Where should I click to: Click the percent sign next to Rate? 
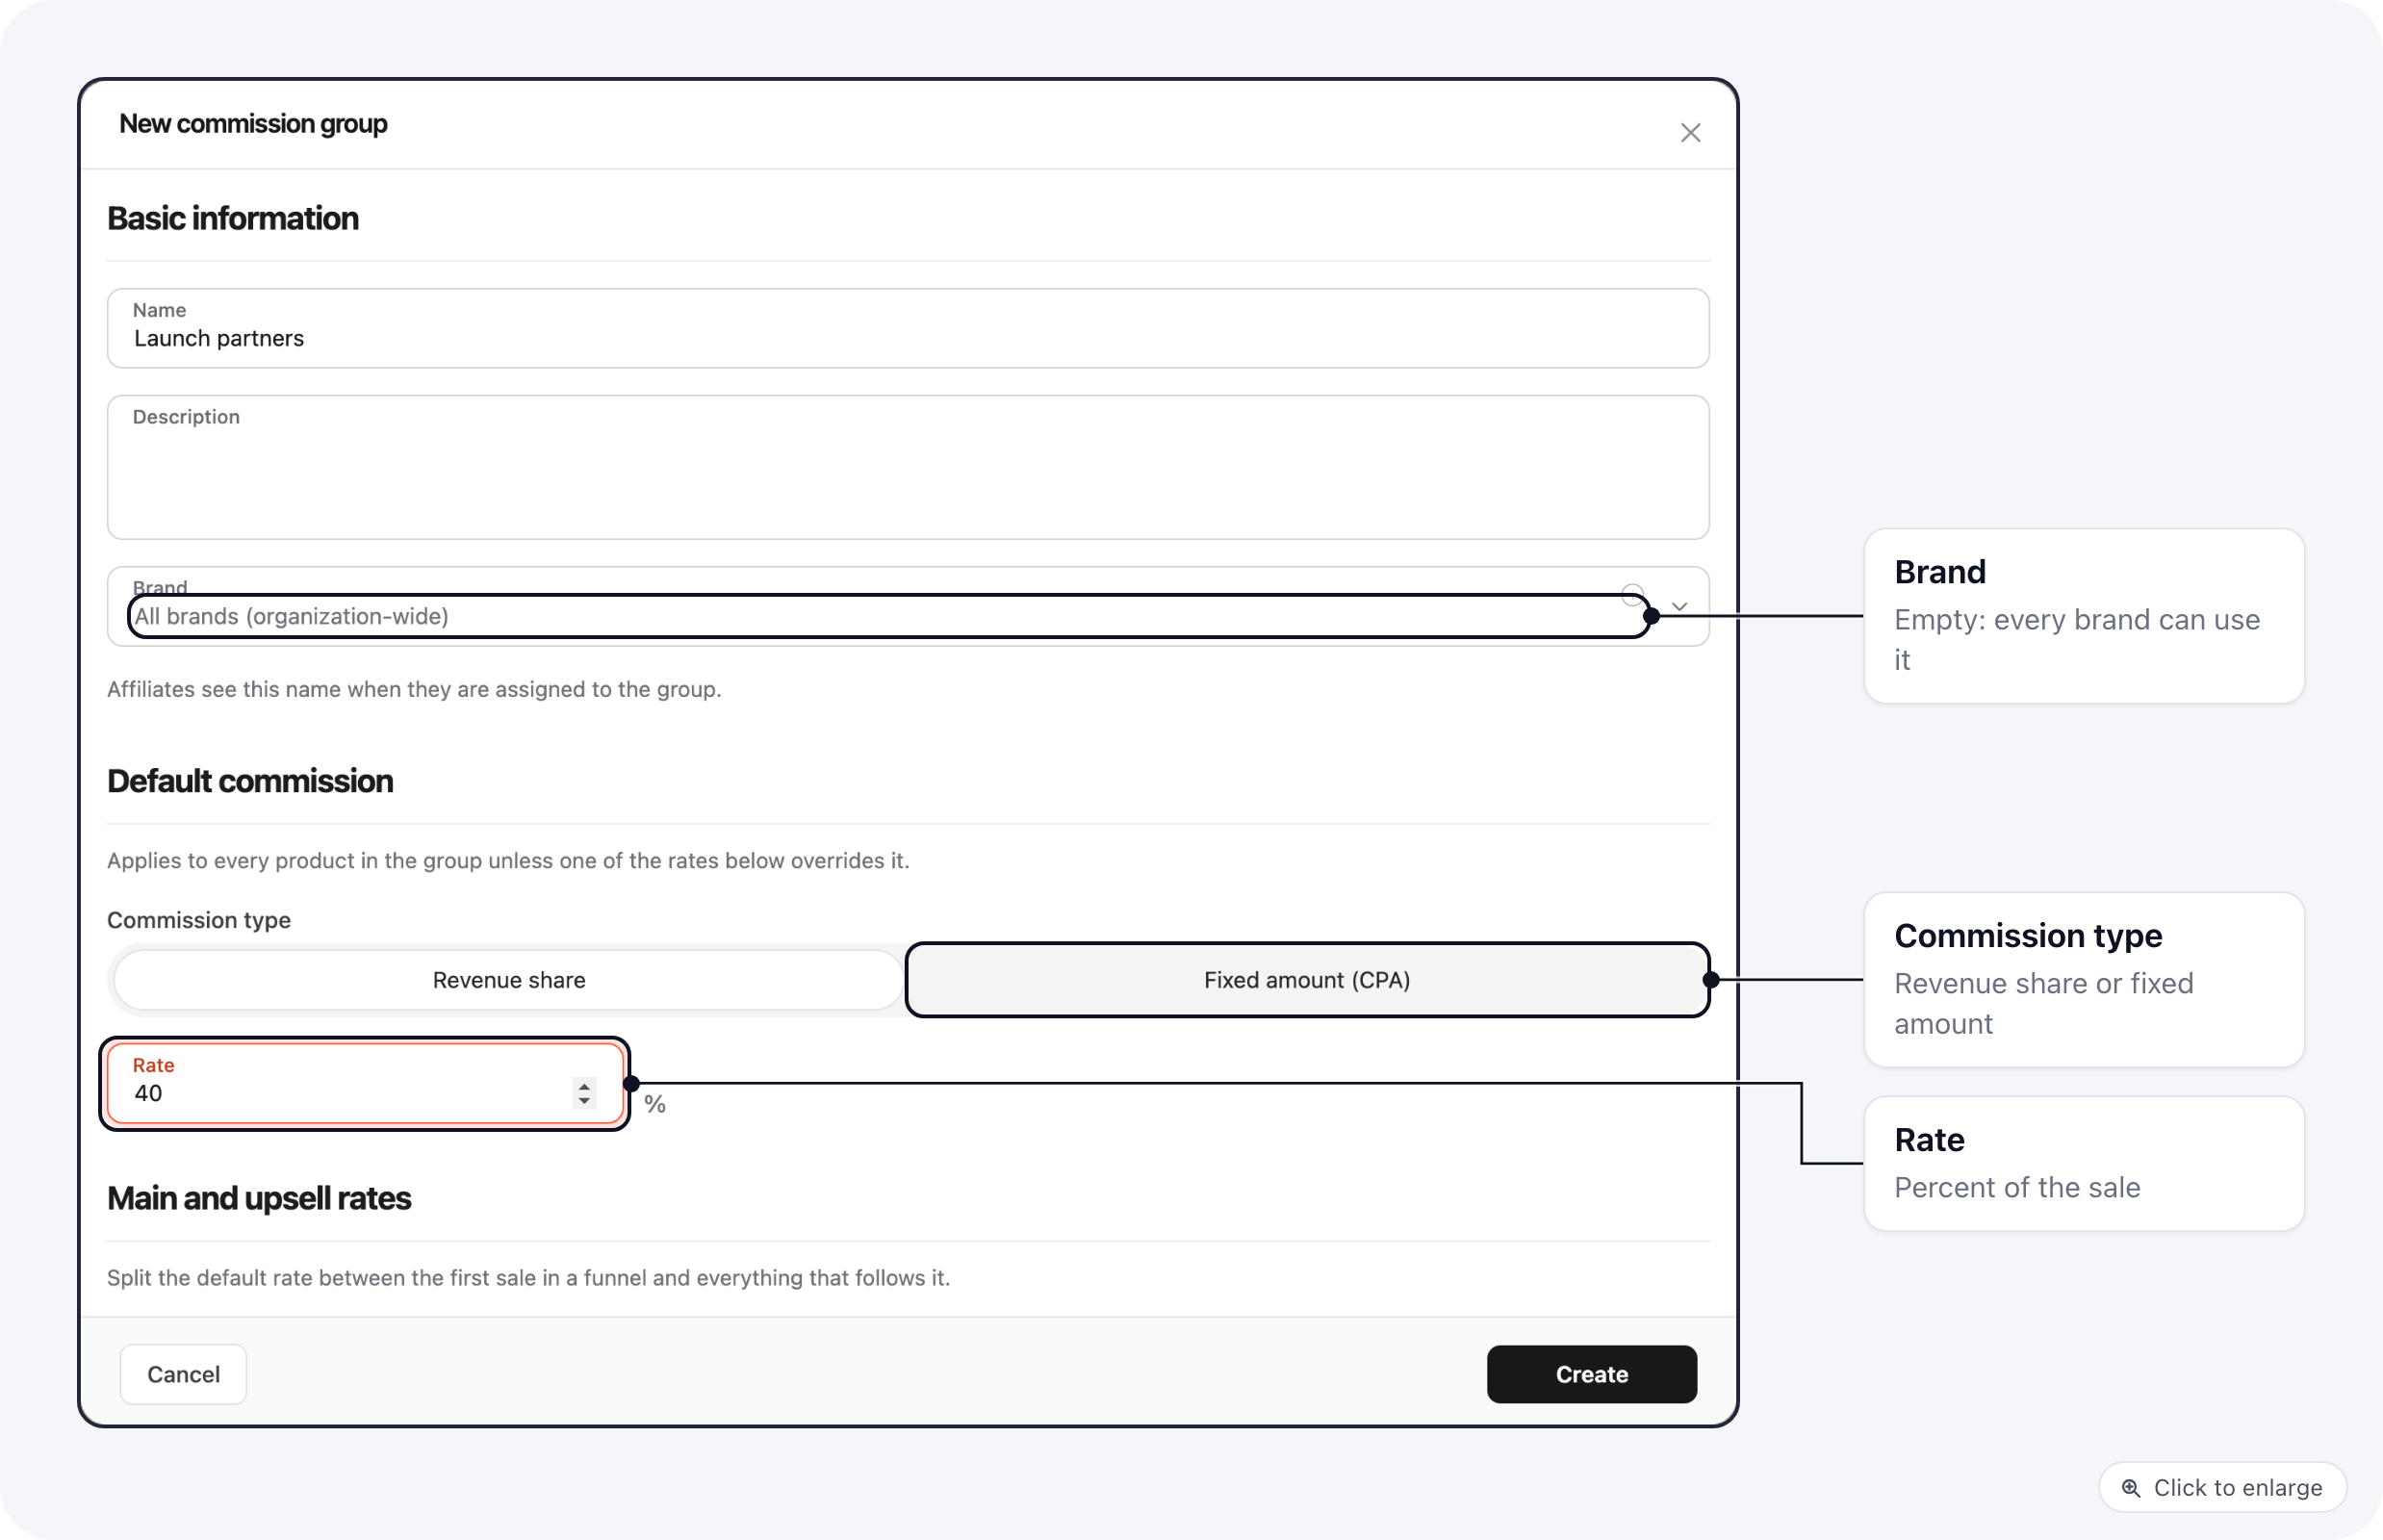pos(655,1104)
